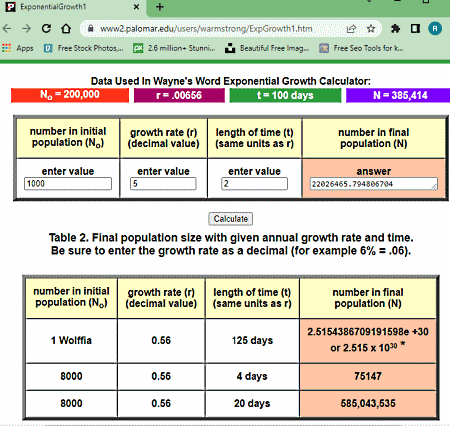The height and width of the screenshot is (426, 450).
Task: Click the red No = 200,000 box
Action: (x=70, y=95)
